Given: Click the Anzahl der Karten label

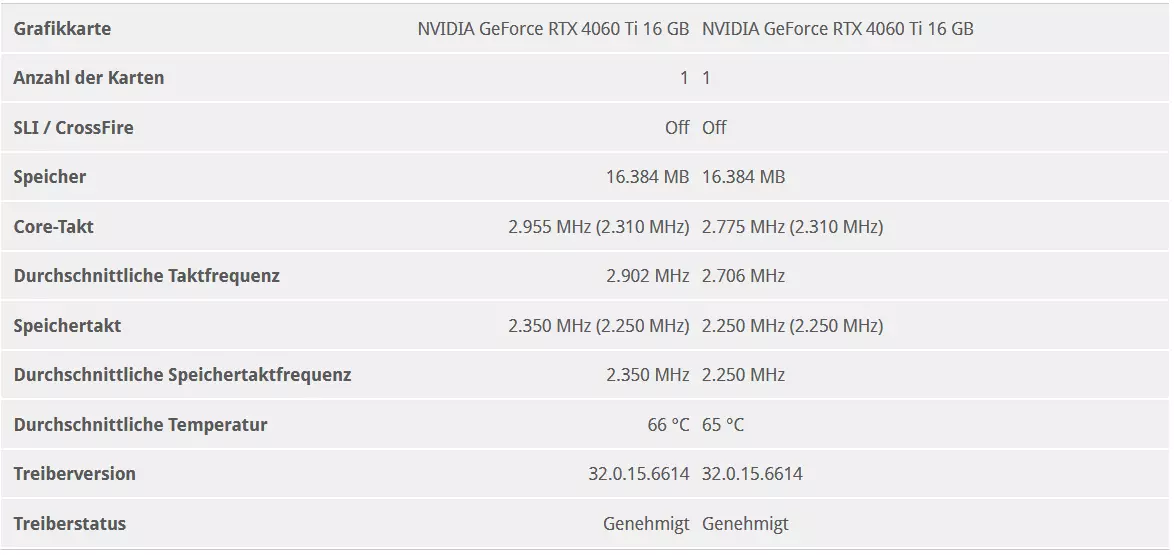Looking at the screenshot, I should point(88,78).
